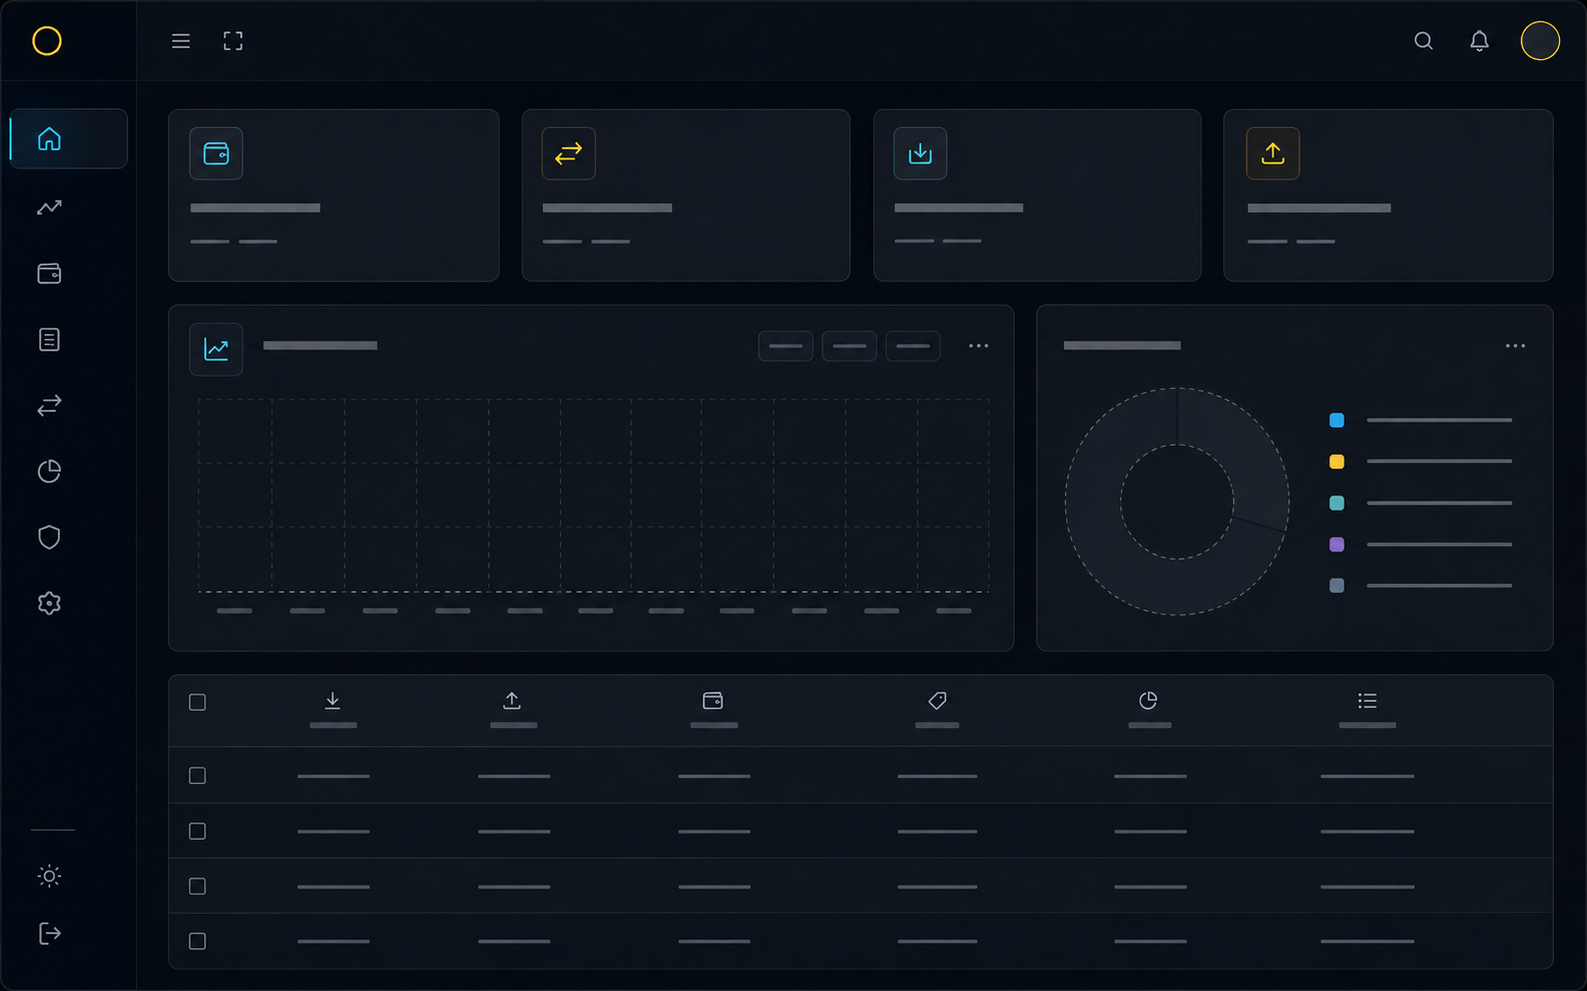This screenshot has width=1587, height=991.
Task: Open notifications with the bell icon
Action: pos(1479,41)
